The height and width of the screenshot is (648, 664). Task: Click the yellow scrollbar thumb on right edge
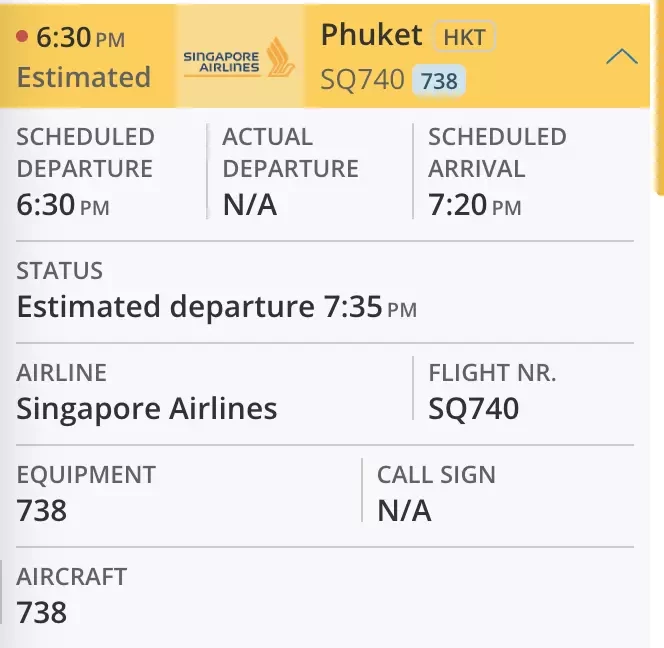tap(659, 98)
